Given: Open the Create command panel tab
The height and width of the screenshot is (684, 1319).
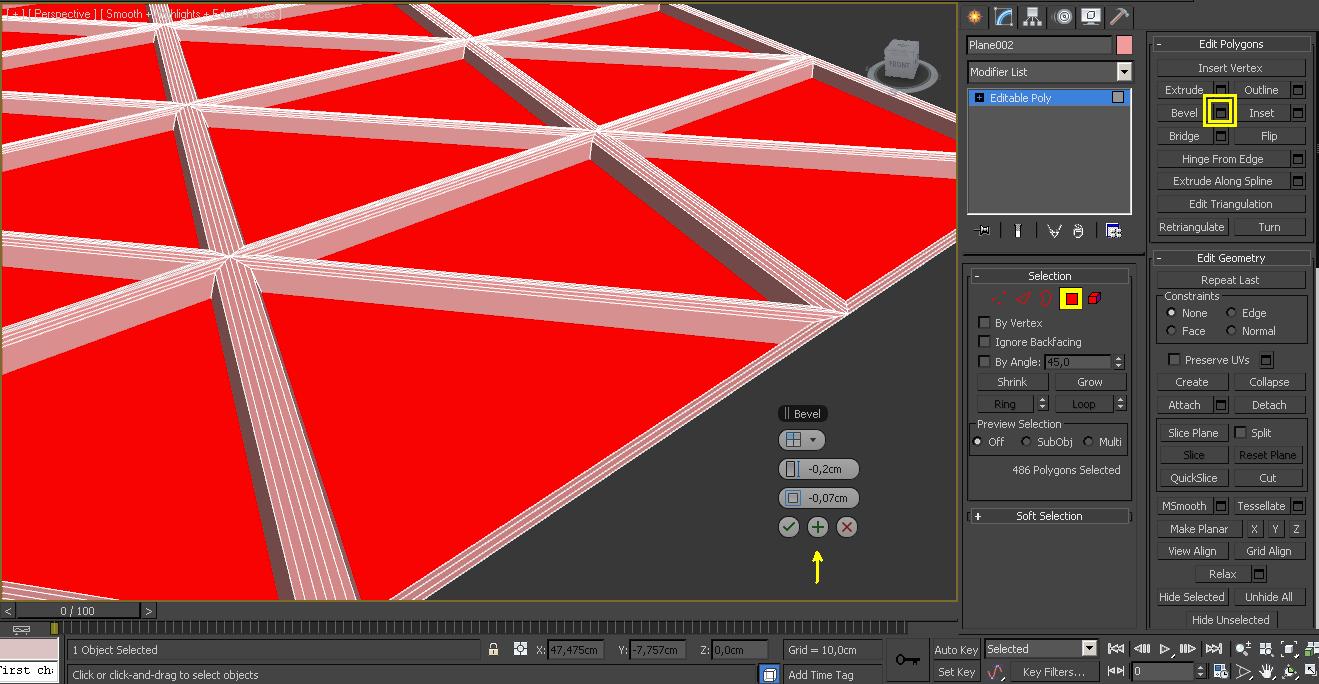Looking at the screenshot, I should click(x=974, y=16).
